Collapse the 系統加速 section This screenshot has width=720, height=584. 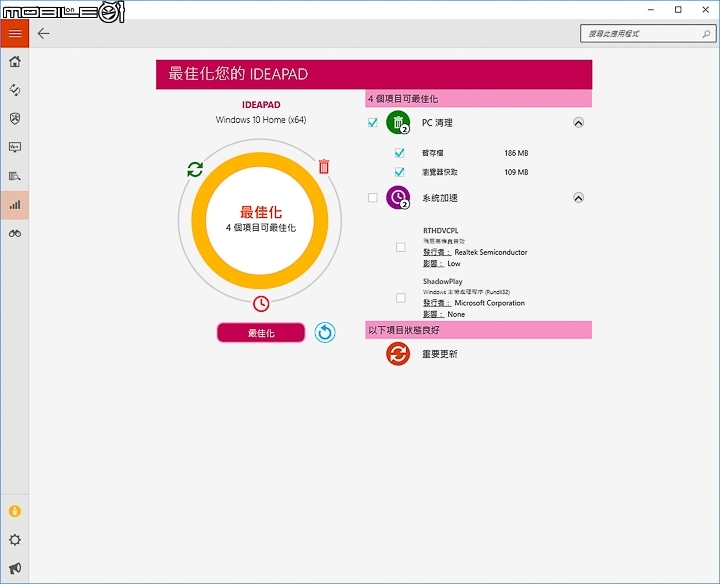(579, 198)
